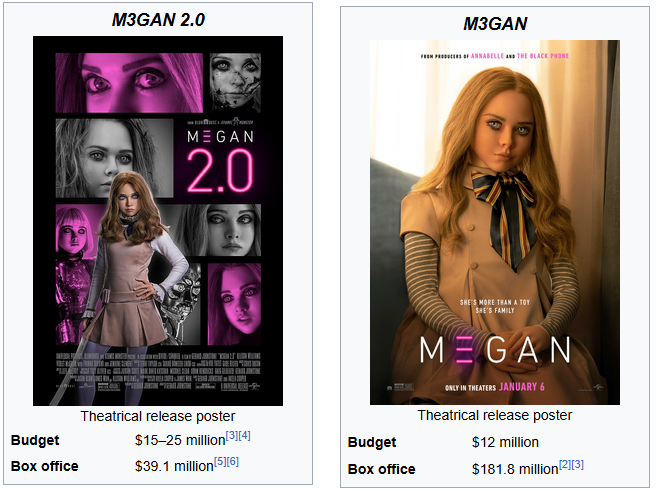This screenshot has width=660, height=491.
Task: Open the M3GAN theatrical release poster
Action: [x=495, y=222]
